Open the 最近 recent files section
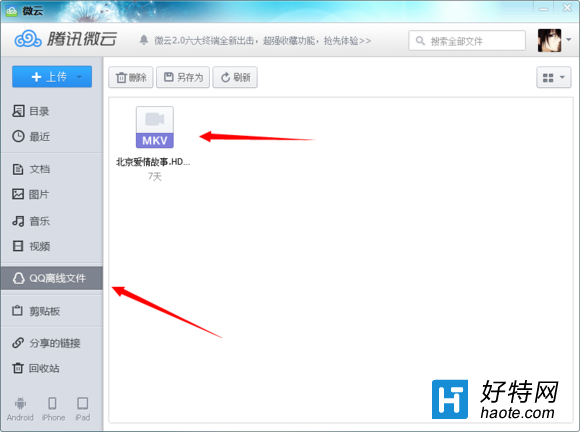Viewport: 580px width, 432px height. coord(51,136)
